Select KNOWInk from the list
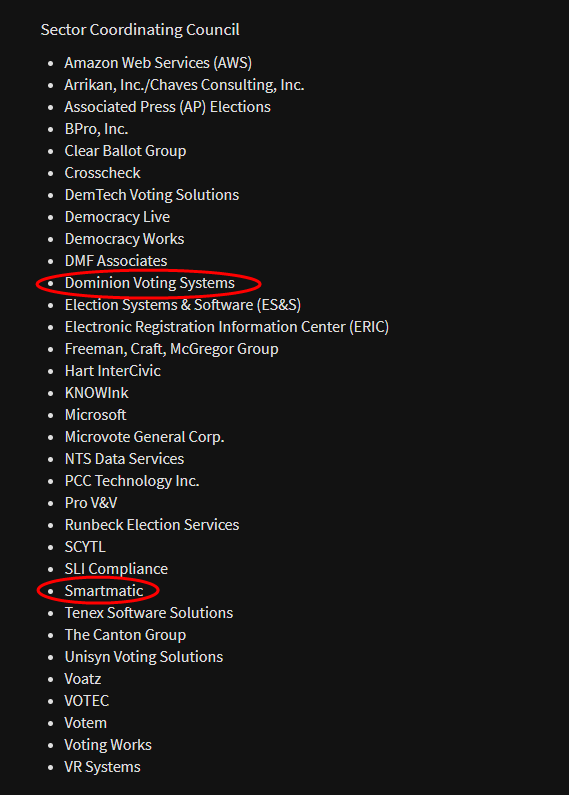The height and width of the screenshot is (795, 569). pyautogui.click(x=96, y=392)
